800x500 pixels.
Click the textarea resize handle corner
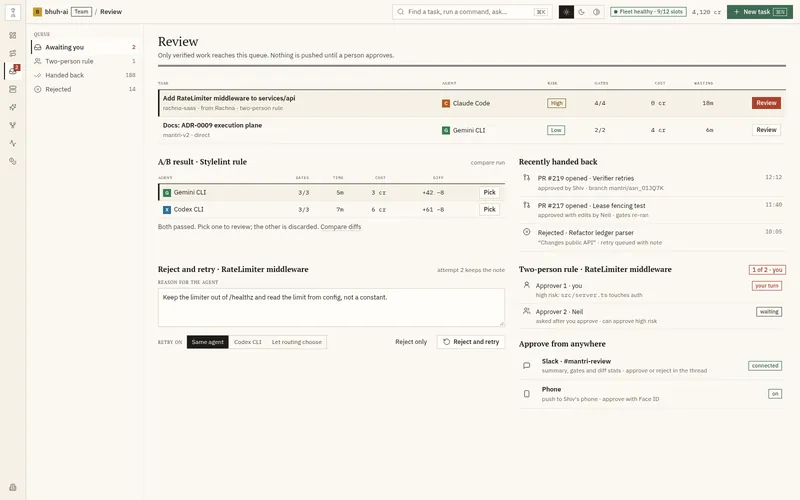pos(502,323)
